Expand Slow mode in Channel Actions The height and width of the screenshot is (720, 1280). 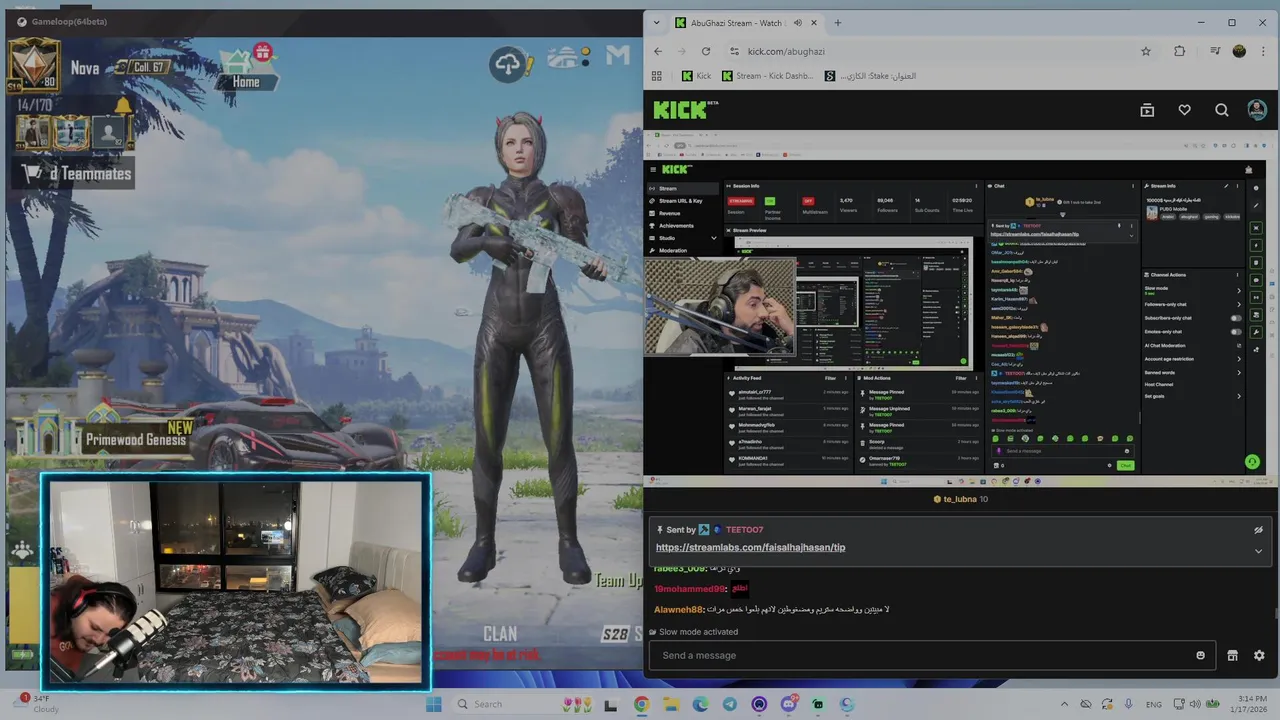pyautogui.click(x=1239, y=291)
